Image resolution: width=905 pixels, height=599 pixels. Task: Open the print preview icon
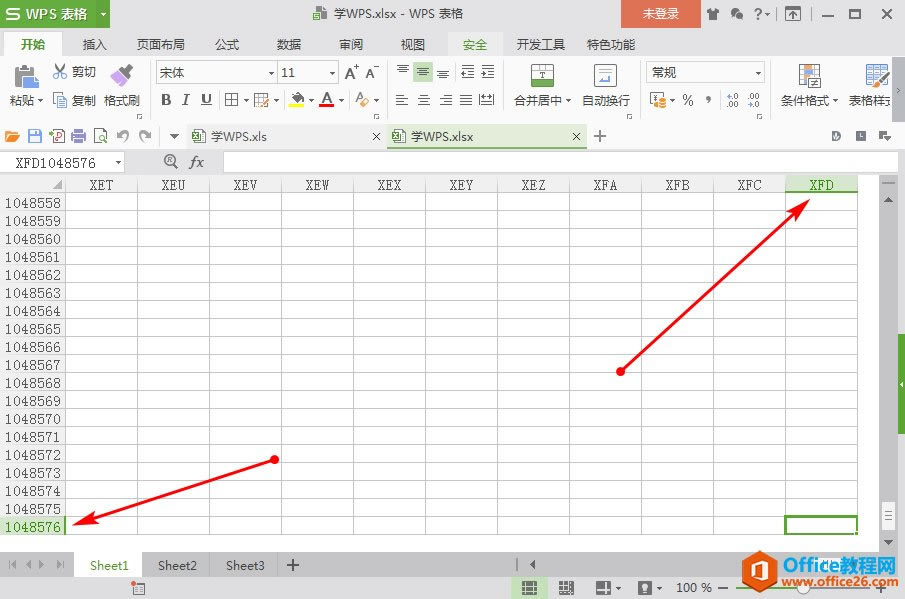tap(101, 135)
